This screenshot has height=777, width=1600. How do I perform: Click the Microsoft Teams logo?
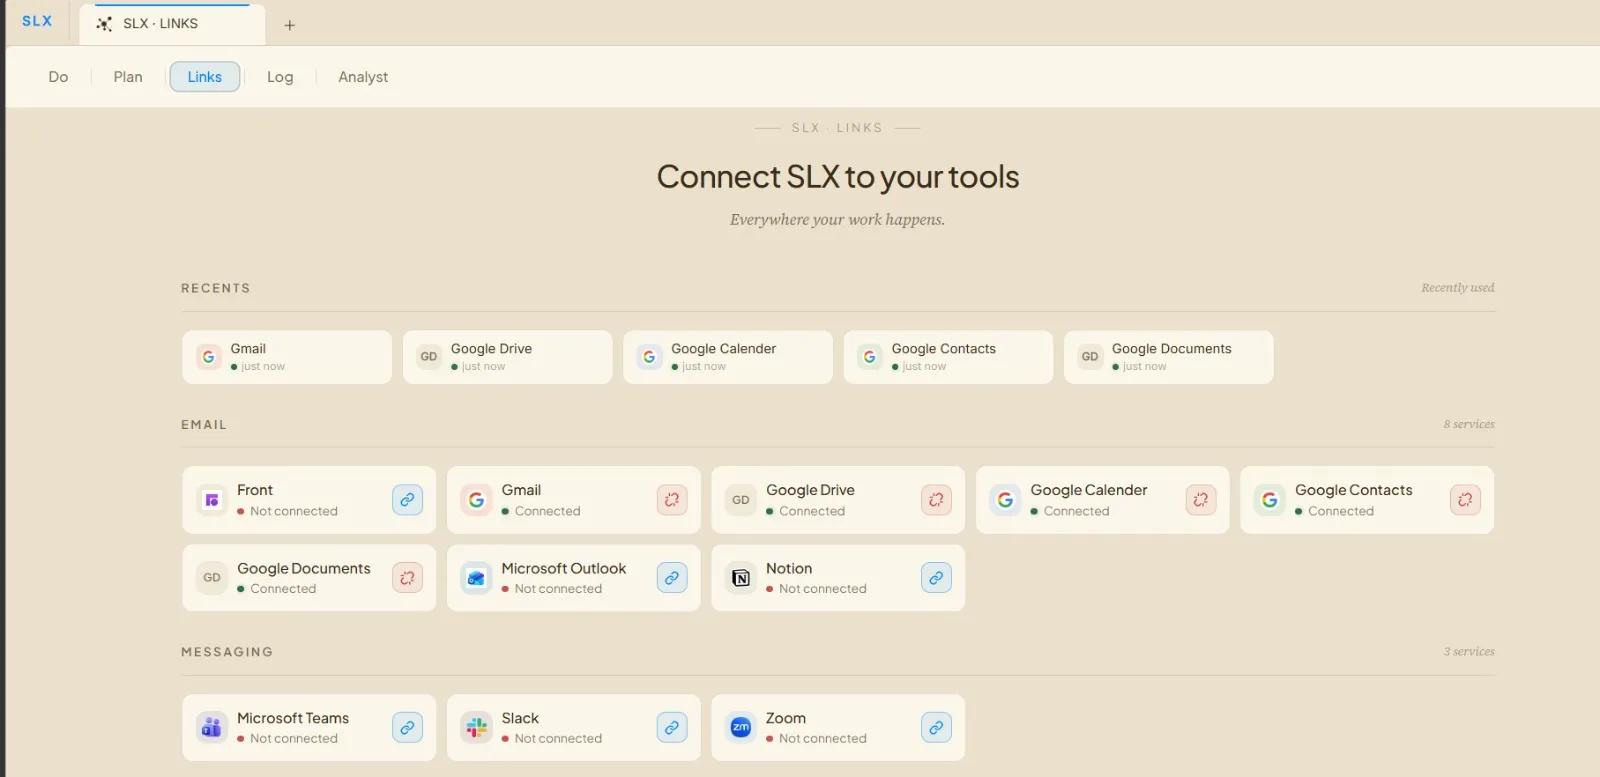point(212,727)
